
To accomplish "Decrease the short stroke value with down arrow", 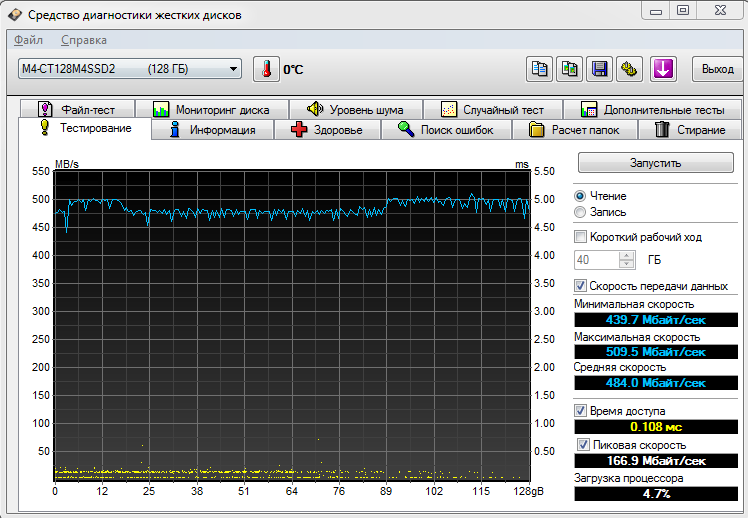I will click(x=626, y=264).
